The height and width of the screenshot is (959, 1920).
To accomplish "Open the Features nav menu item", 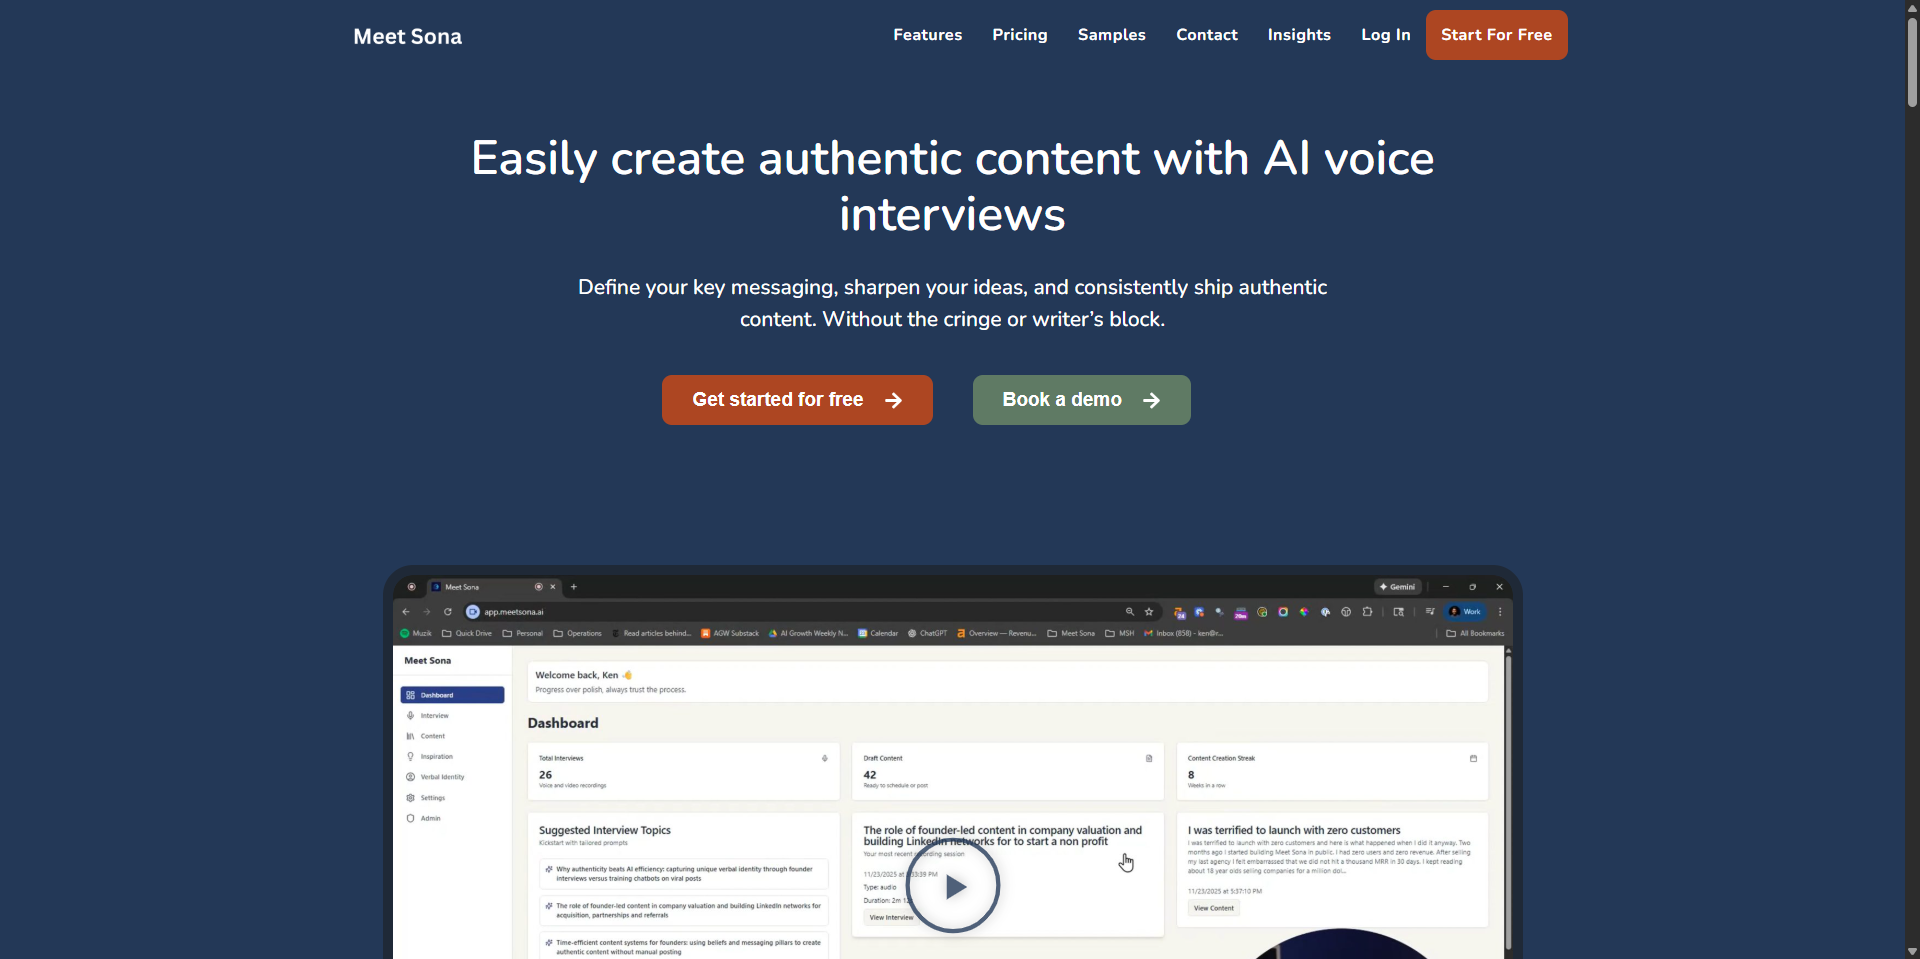I will tap(927, 35).
